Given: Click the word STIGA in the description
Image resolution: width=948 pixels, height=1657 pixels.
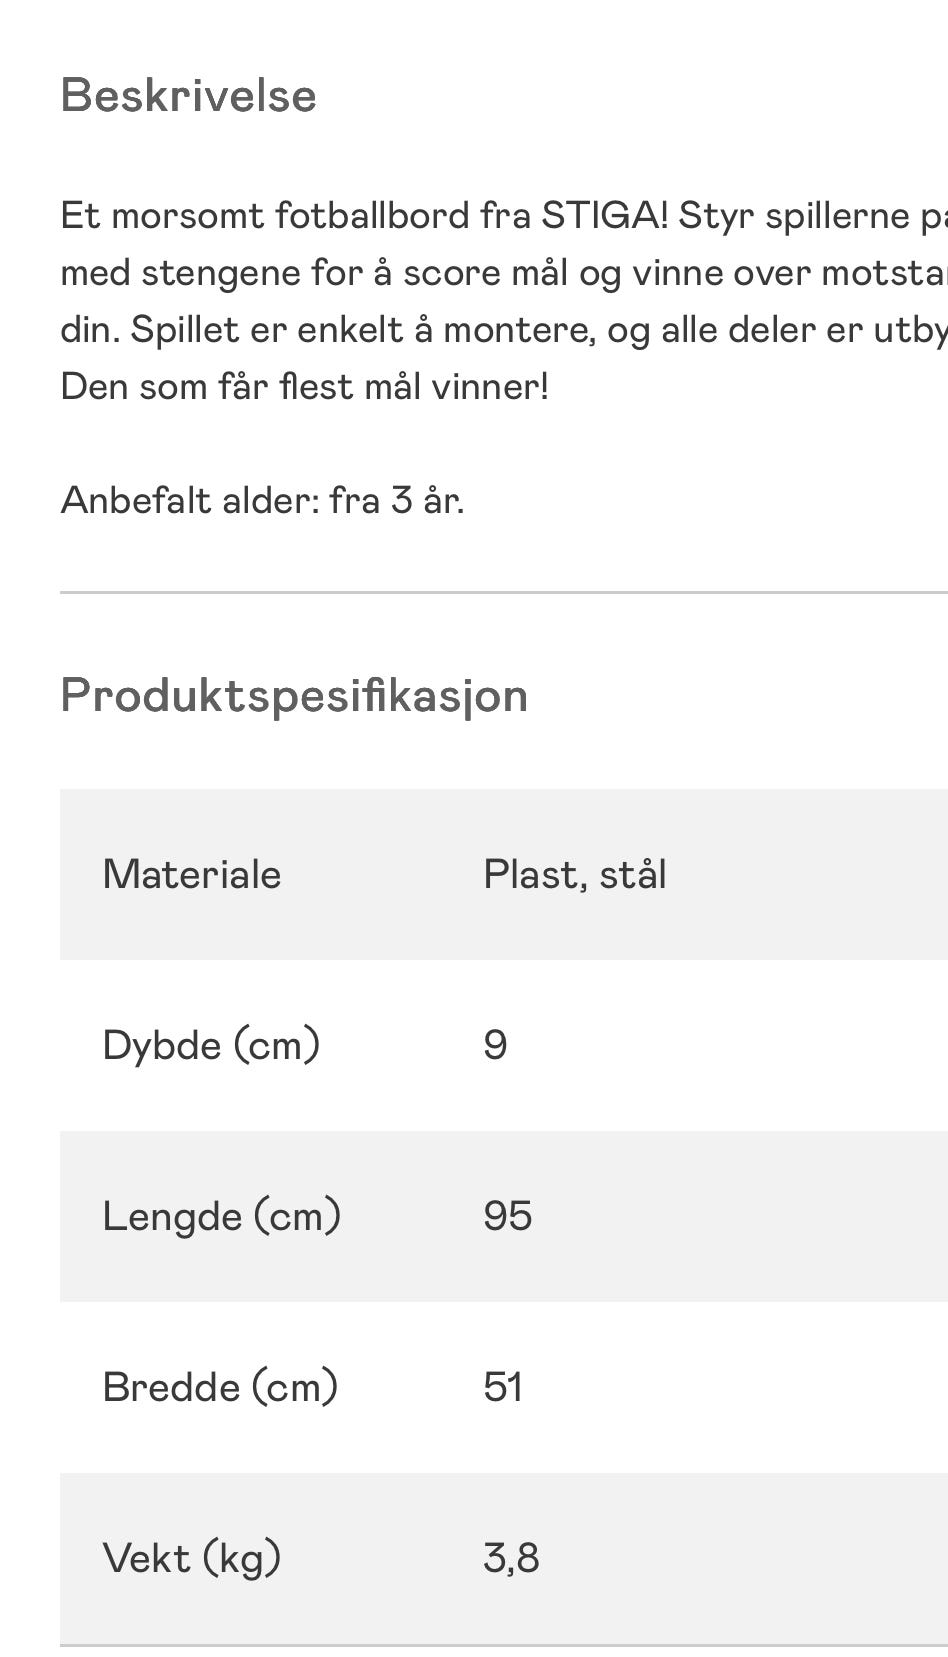Looking at the screenshot, I should pyautogui.click(x=603, y=216).
